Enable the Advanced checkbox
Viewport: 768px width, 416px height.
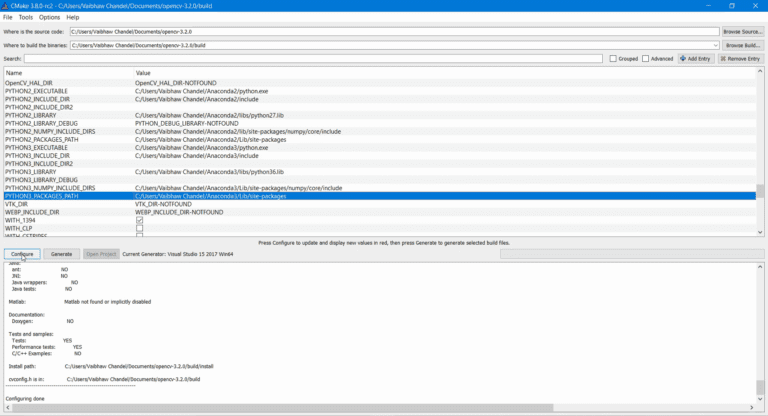[x=646, y=59]
